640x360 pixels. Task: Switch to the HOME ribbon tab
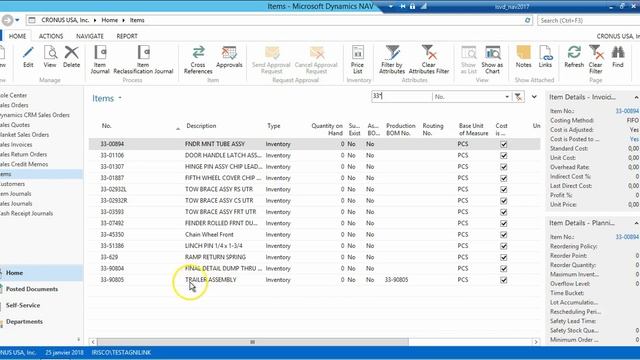[17, 36]
